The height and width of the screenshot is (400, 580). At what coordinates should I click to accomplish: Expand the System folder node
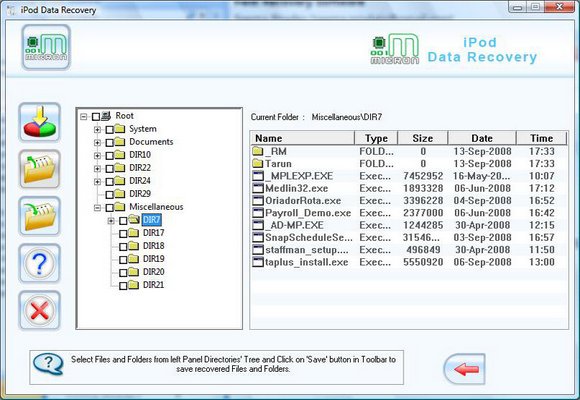coord(97,130)
